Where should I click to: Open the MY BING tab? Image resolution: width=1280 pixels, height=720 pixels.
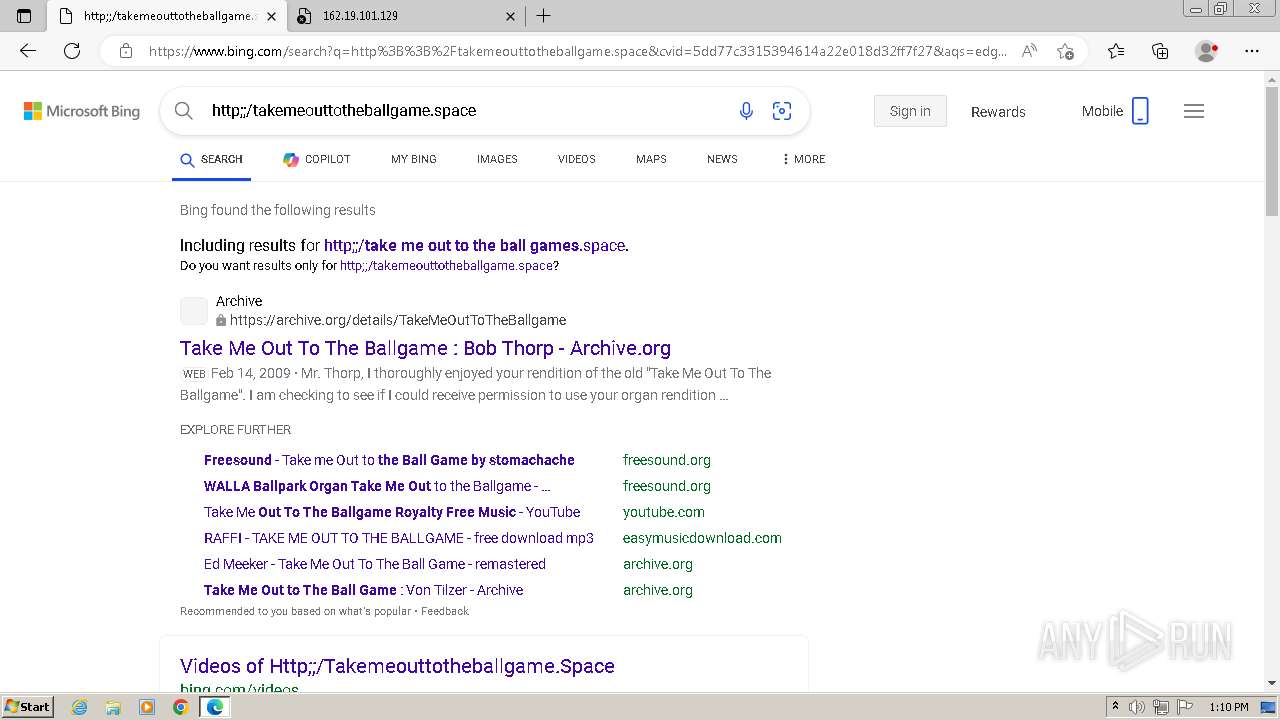414,159
